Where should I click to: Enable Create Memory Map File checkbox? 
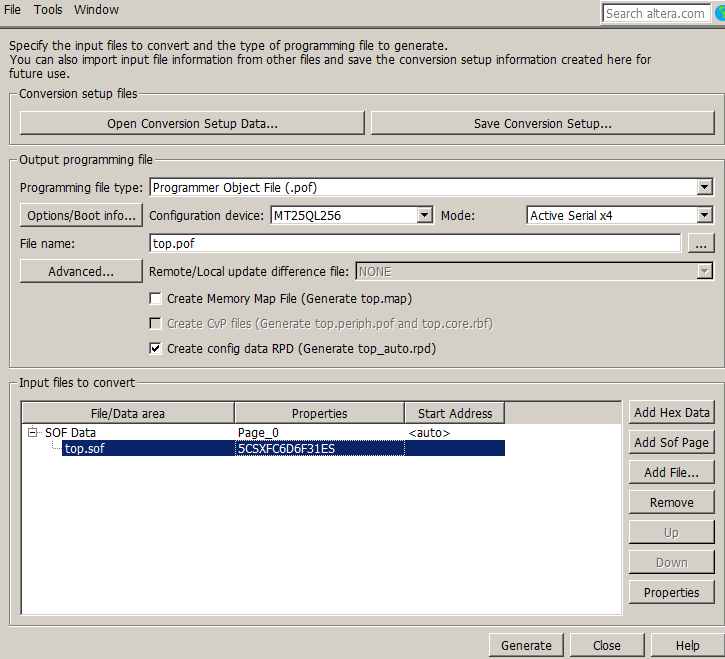pos(155,298)
